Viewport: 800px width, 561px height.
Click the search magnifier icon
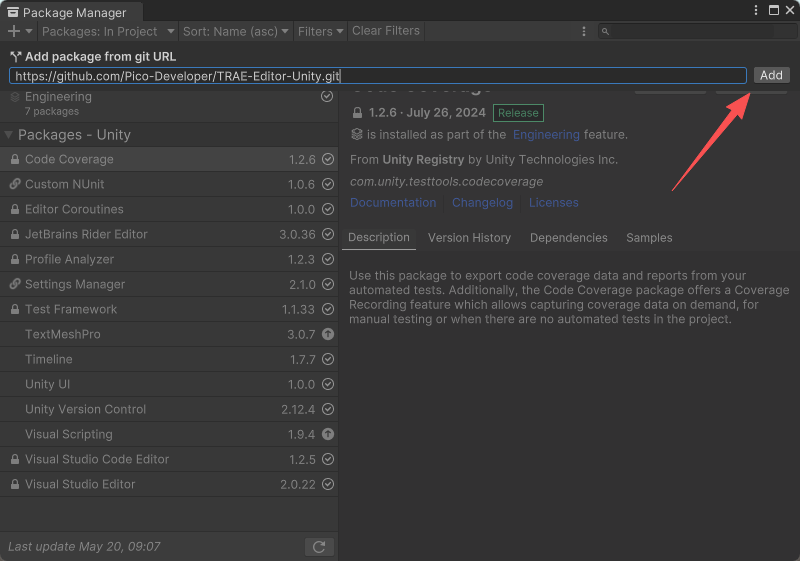coord(605,32)
